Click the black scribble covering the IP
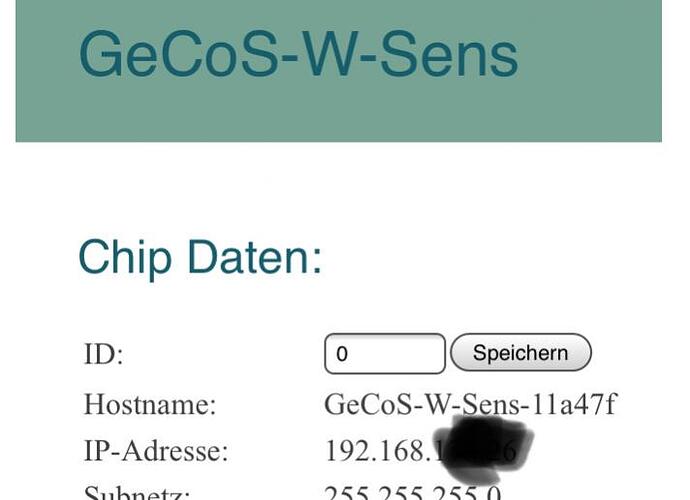 point(482,449)
